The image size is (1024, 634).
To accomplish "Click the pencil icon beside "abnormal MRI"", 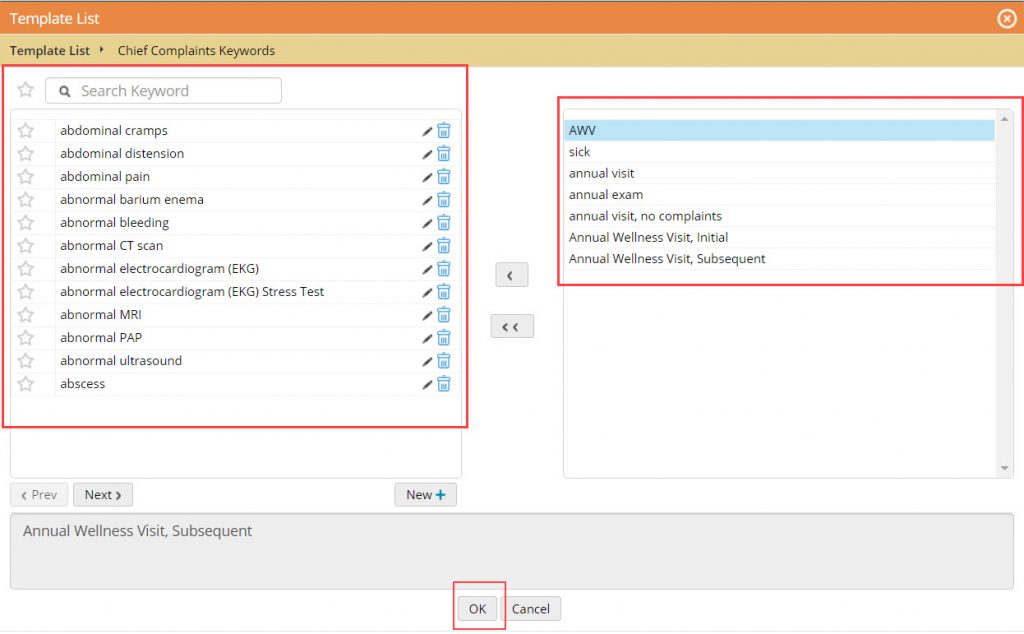I will (427, 314).
